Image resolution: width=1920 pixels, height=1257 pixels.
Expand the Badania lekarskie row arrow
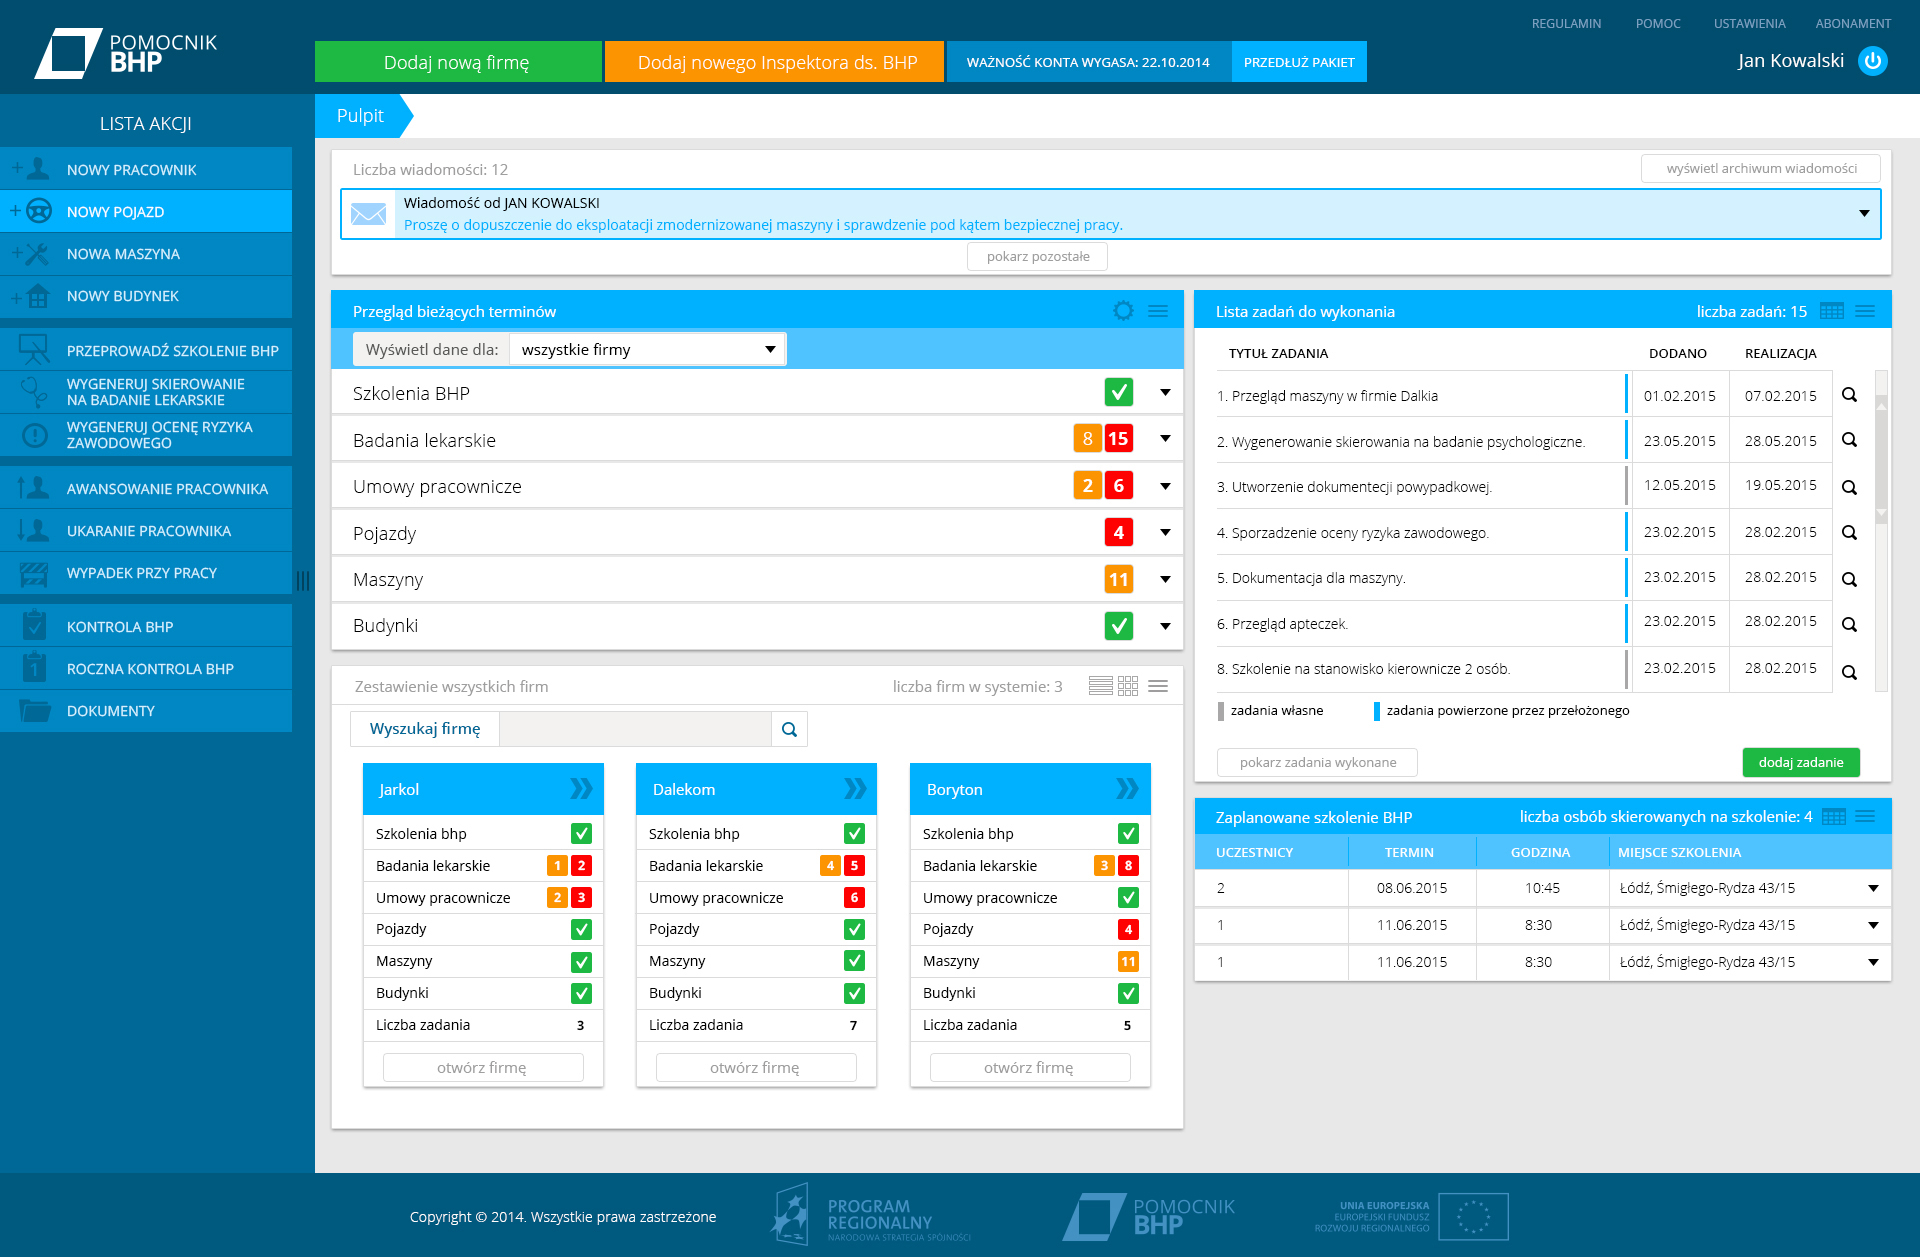(x=1165, y=438)
